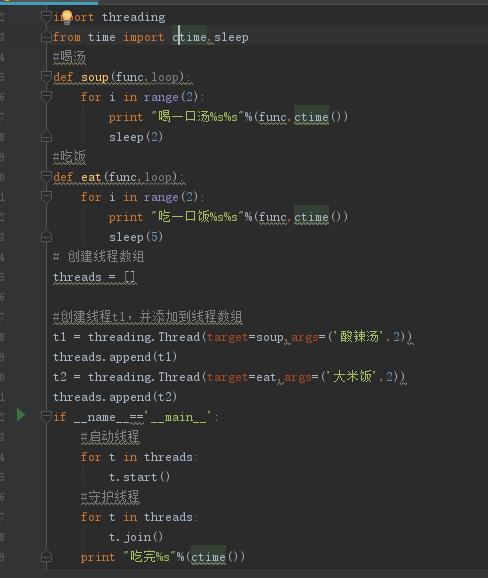Run script via green gutter arrow
The height and width of the screenshot is (578, 488).
click(21, 415)
